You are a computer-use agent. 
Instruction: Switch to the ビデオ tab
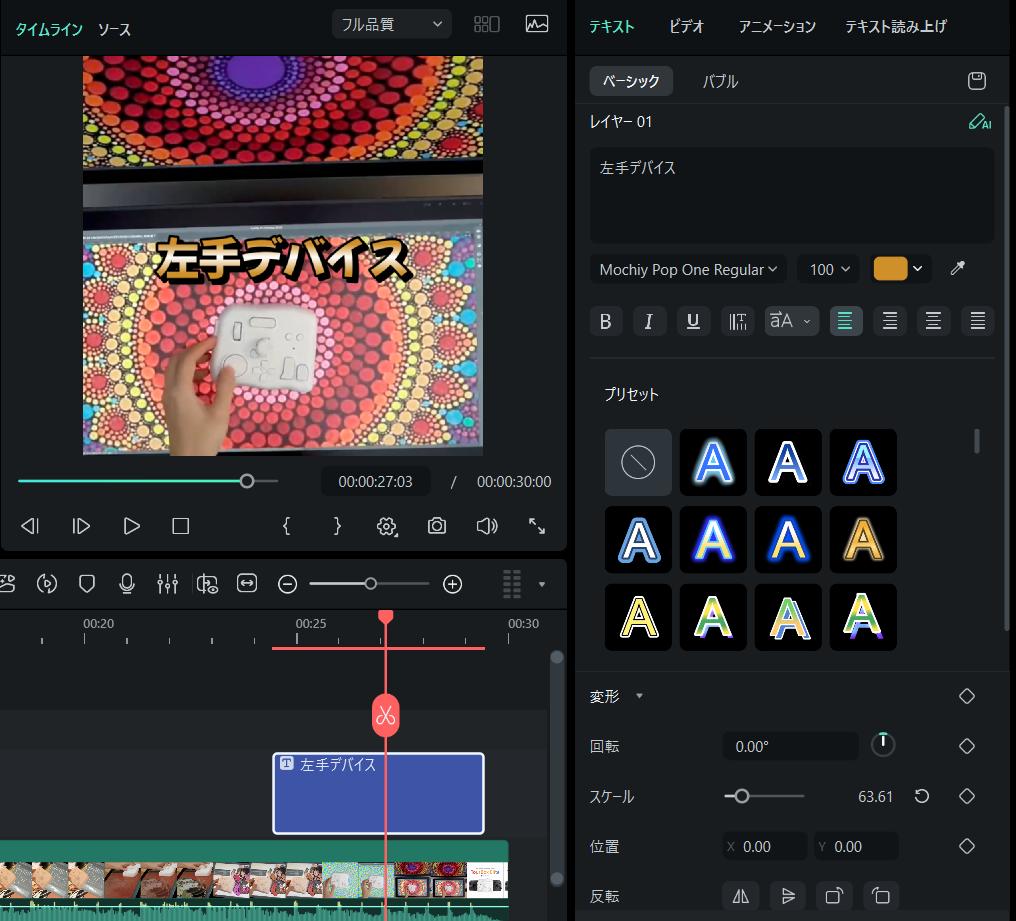[x=686, y=27]
